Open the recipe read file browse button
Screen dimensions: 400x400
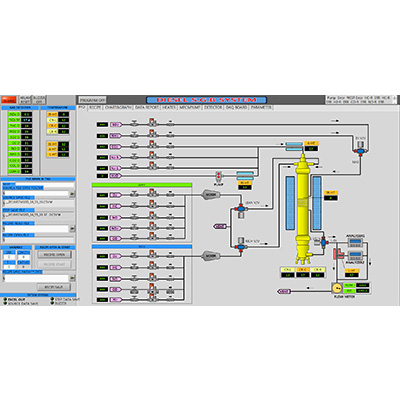click(72, 229)
